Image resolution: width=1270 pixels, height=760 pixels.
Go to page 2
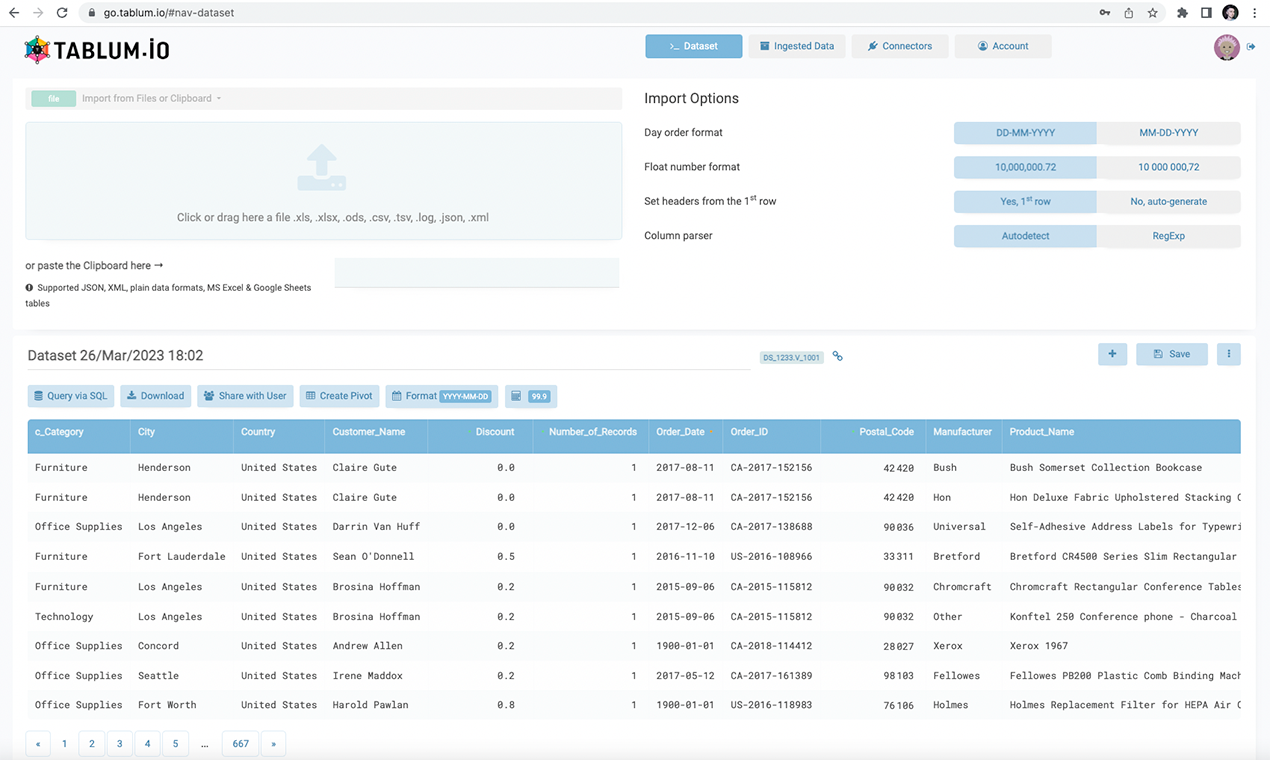[x=92, y=744]
